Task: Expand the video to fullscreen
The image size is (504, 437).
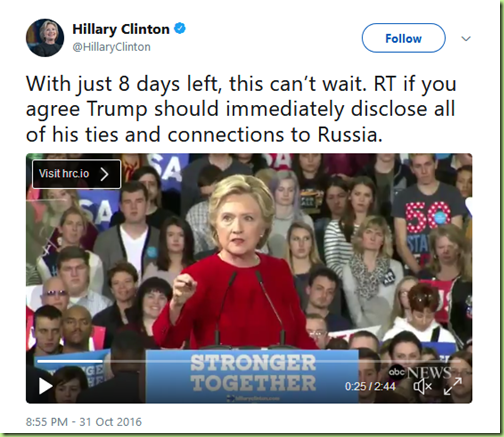Action: pyautogui.click(x=453, y=386)
